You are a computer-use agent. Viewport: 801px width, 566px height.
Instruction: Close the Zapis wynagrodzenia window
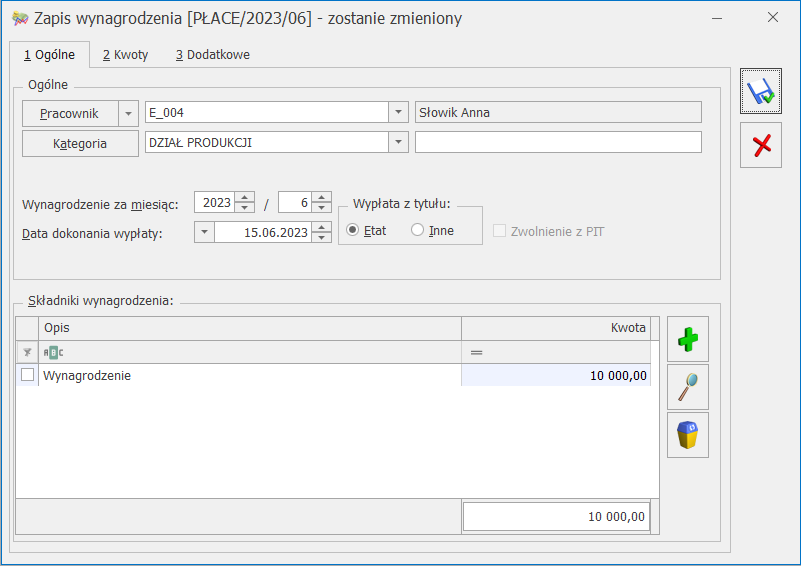[773, 17]
